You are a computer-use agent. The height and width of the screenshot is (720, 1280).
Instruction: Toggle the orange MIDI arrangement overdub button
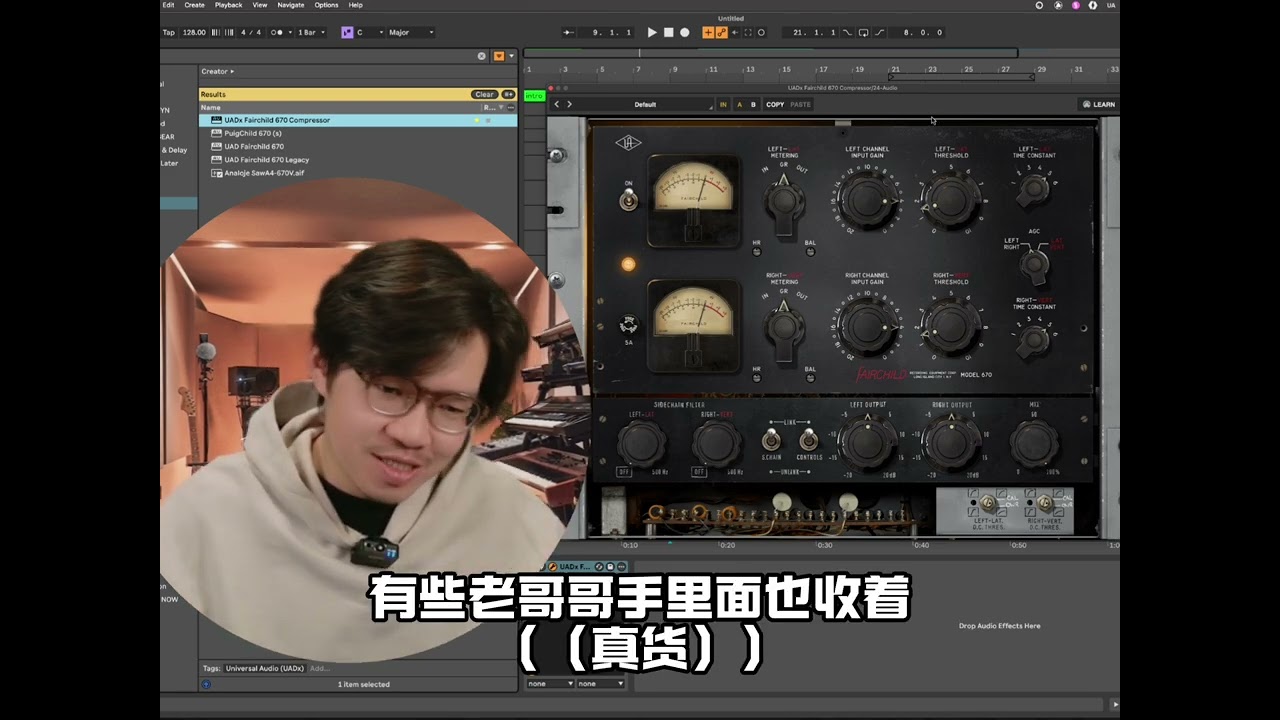click(709, 32)
